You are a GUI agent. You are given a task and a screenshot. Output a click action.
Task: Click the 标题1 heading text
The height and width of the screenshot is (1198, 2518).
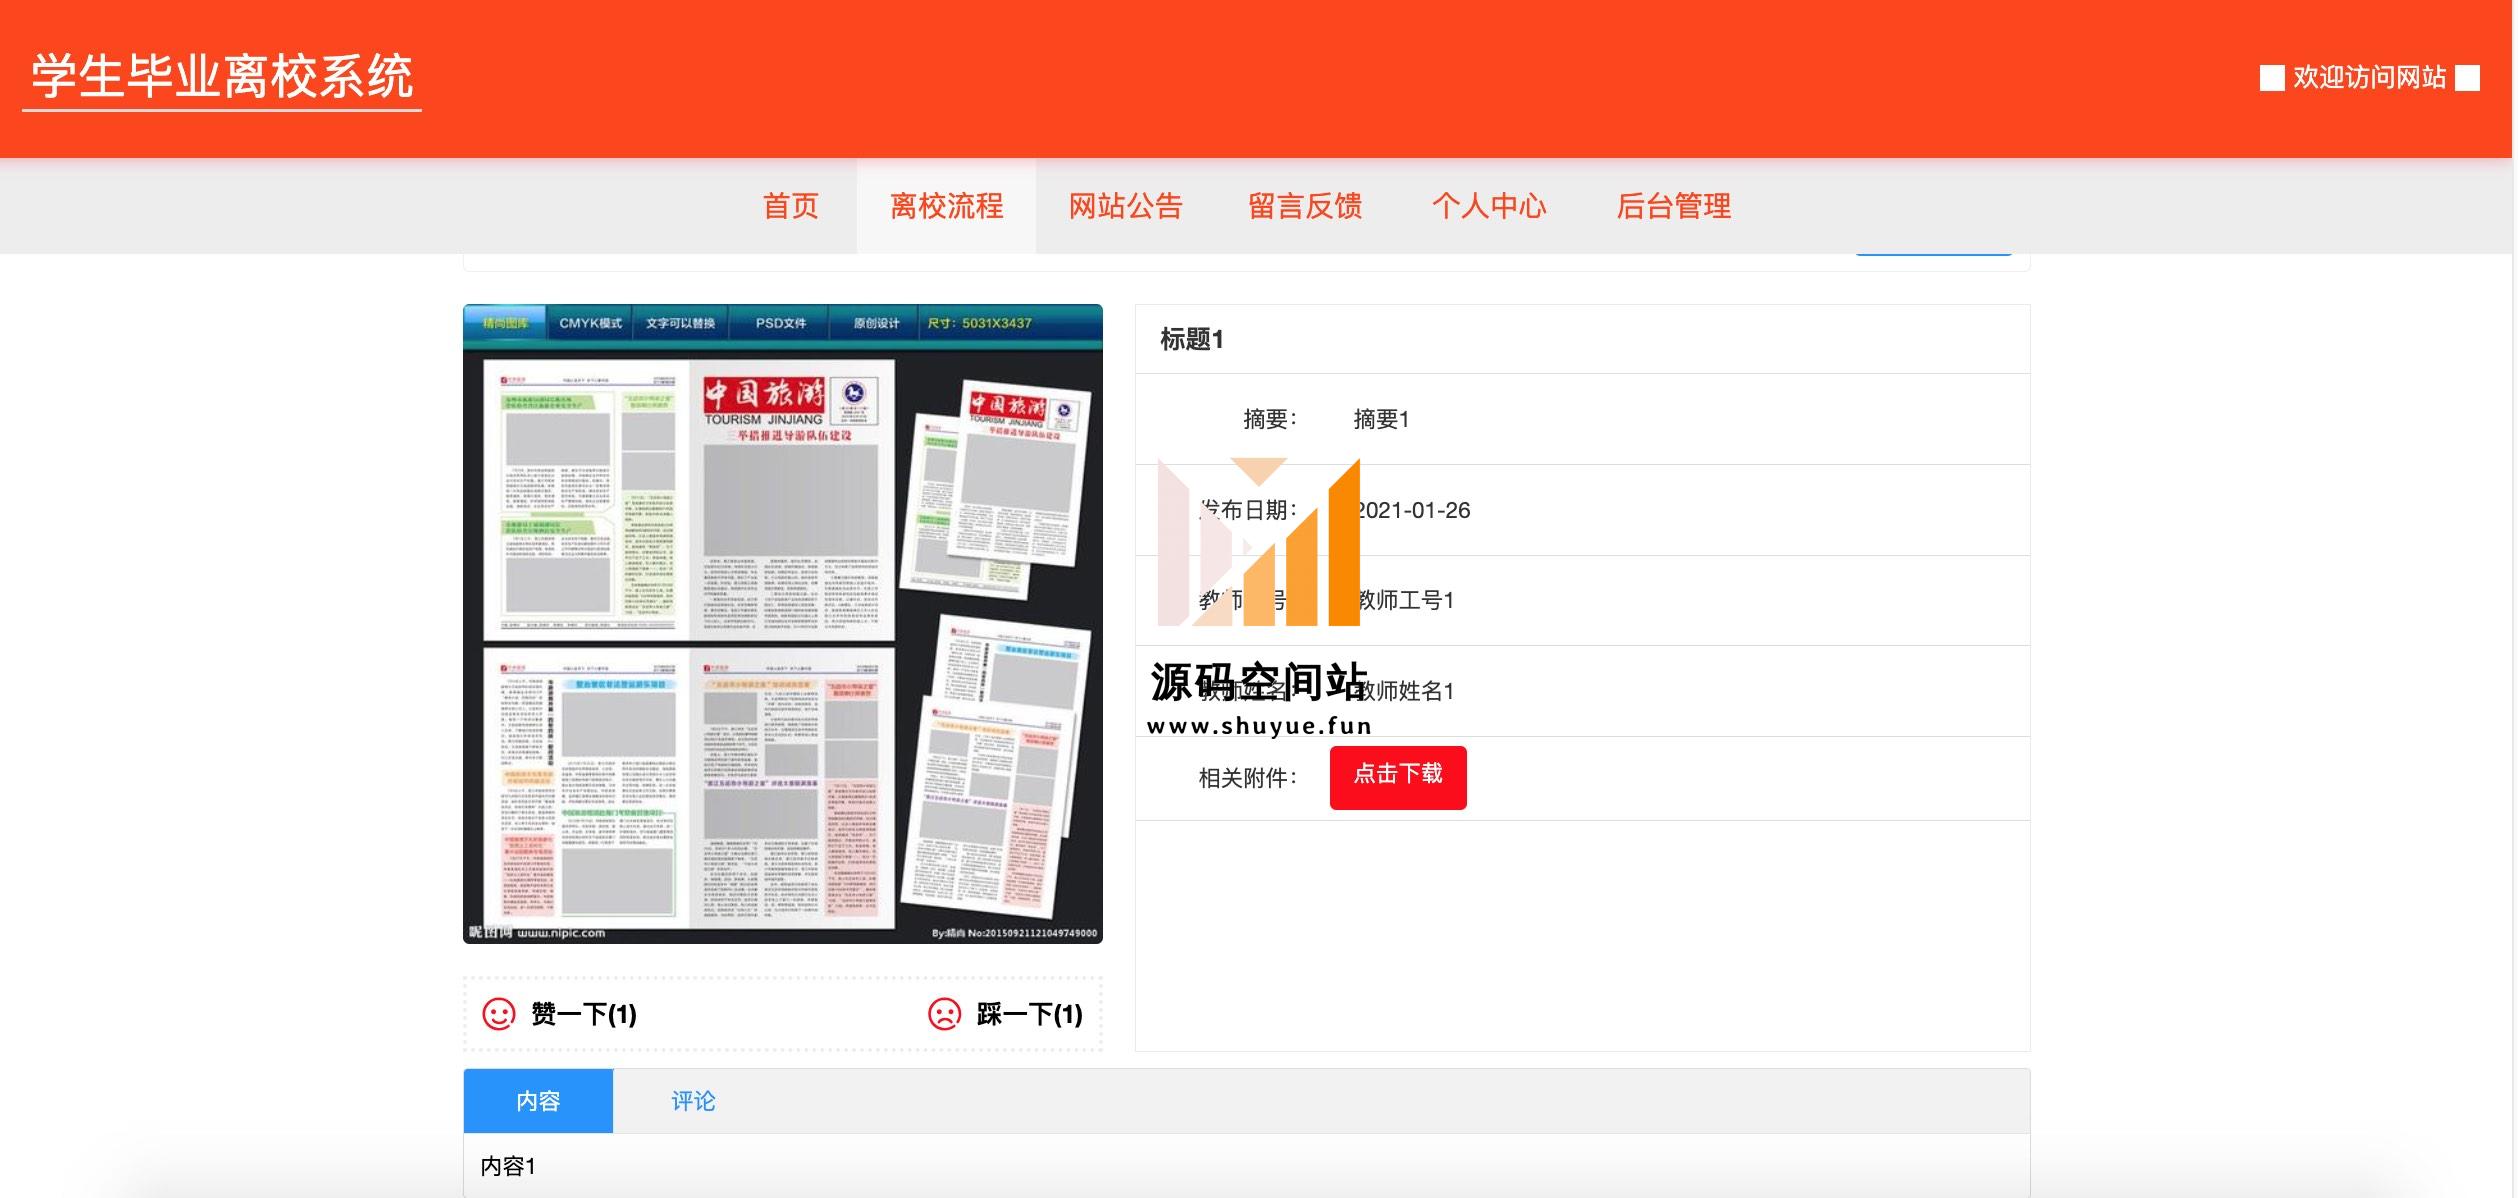[1191, 340]
